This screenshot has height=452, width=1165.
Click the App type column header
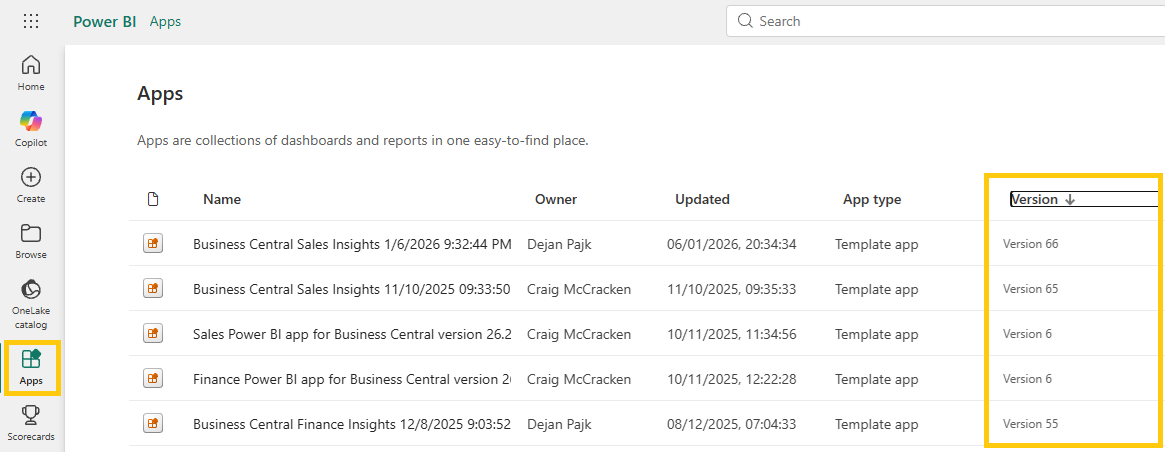872,199
